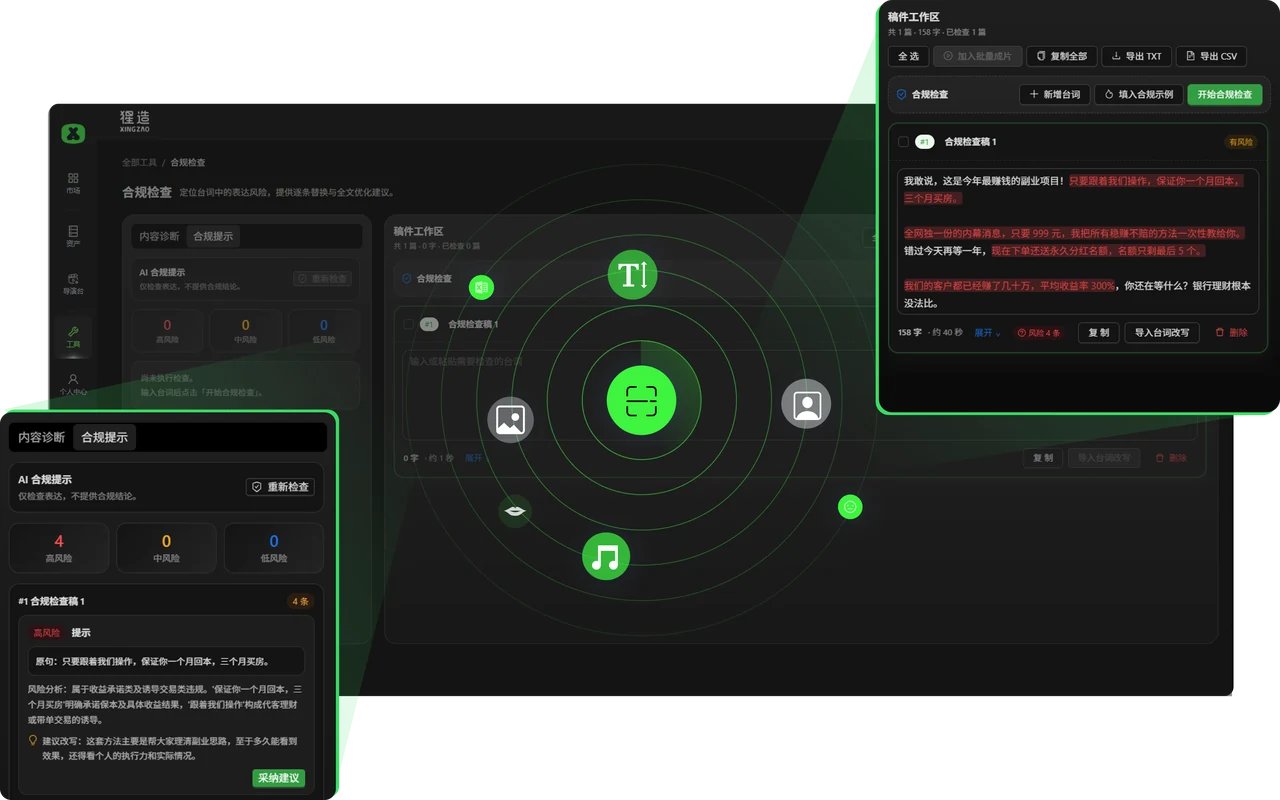Click the 采纳建议 button
This screenshot has width=1280, height=800.
point(279,778)
